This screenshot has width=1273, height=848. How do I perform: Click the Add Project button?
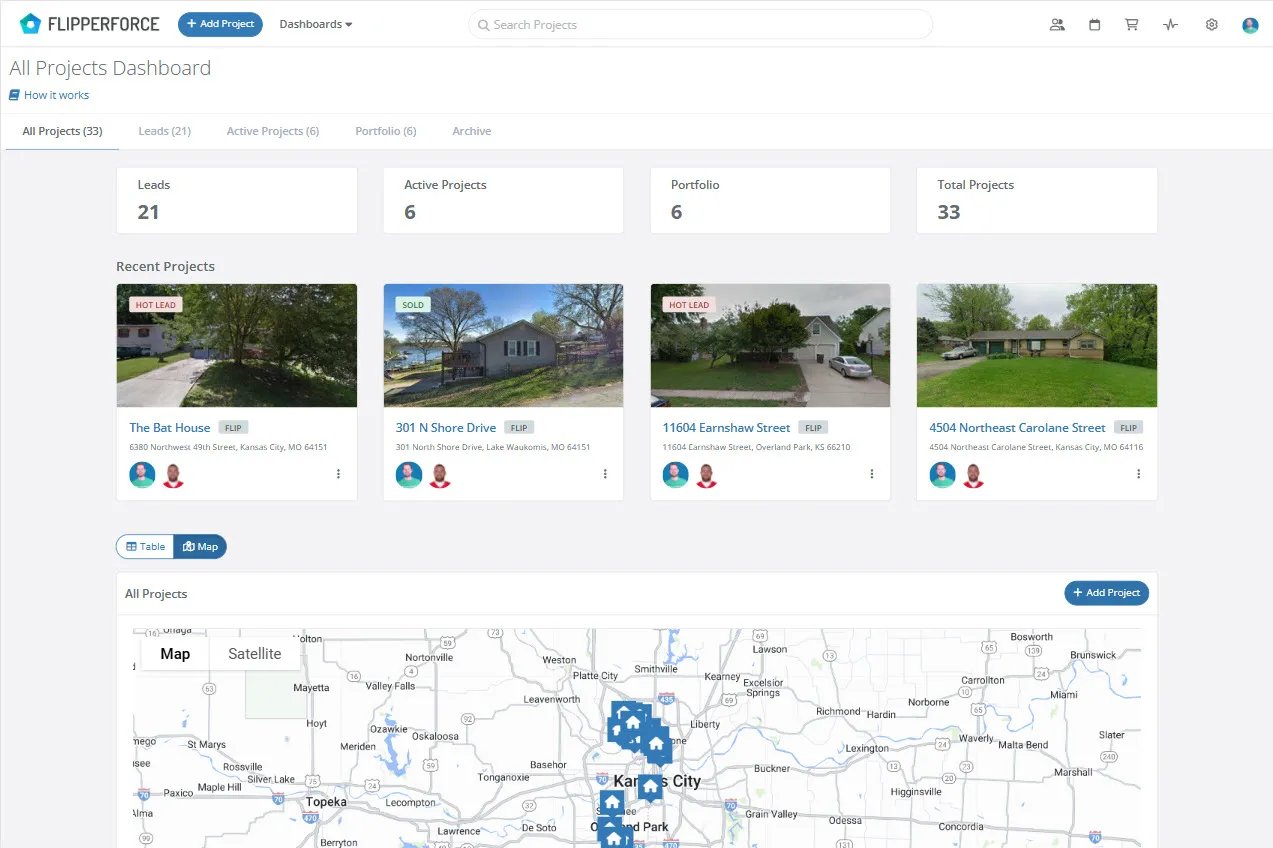click(x=220, y=23)
